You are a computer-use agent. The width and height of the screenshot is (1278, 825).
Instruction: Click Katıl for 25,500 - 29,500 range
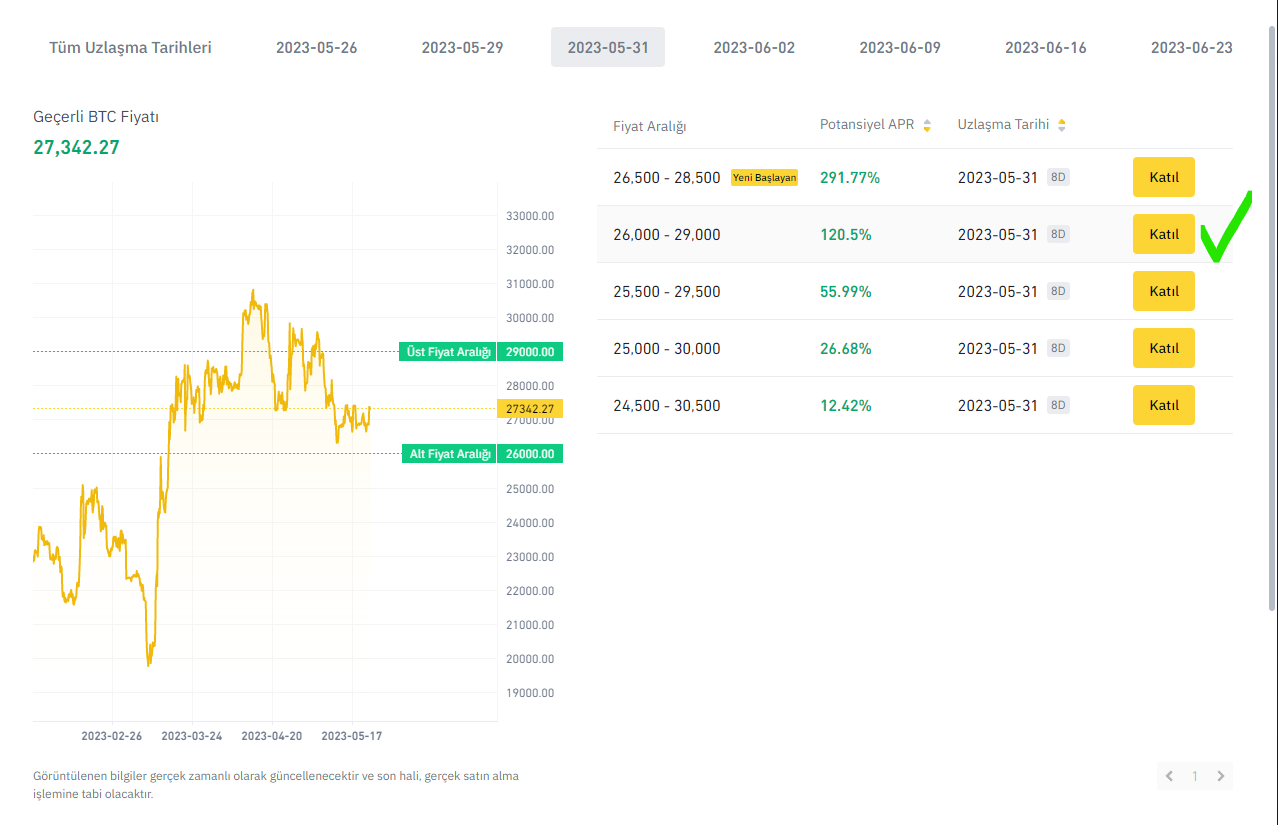[1163, 291]
